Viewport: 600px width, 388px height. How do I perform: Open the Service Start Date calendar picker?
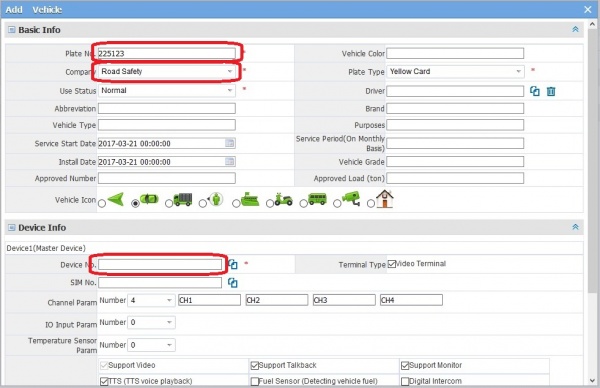click(230, 143)
